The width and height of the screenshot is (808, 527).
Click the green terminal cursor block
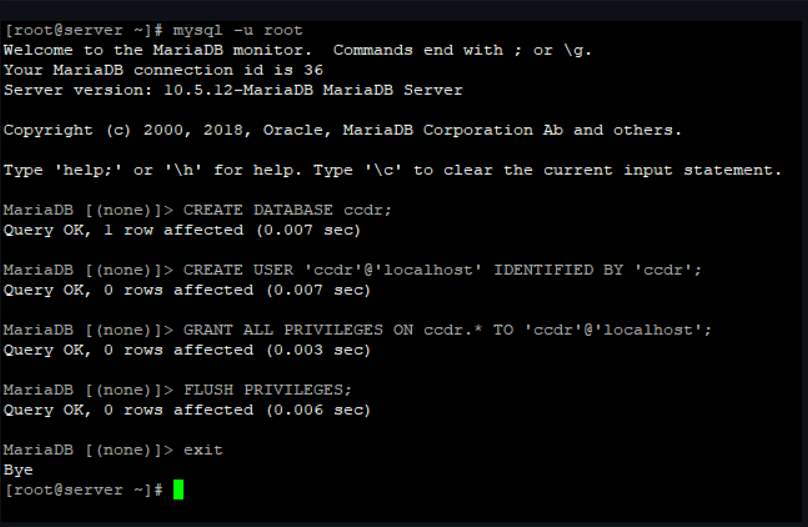(x=178, y=489)
